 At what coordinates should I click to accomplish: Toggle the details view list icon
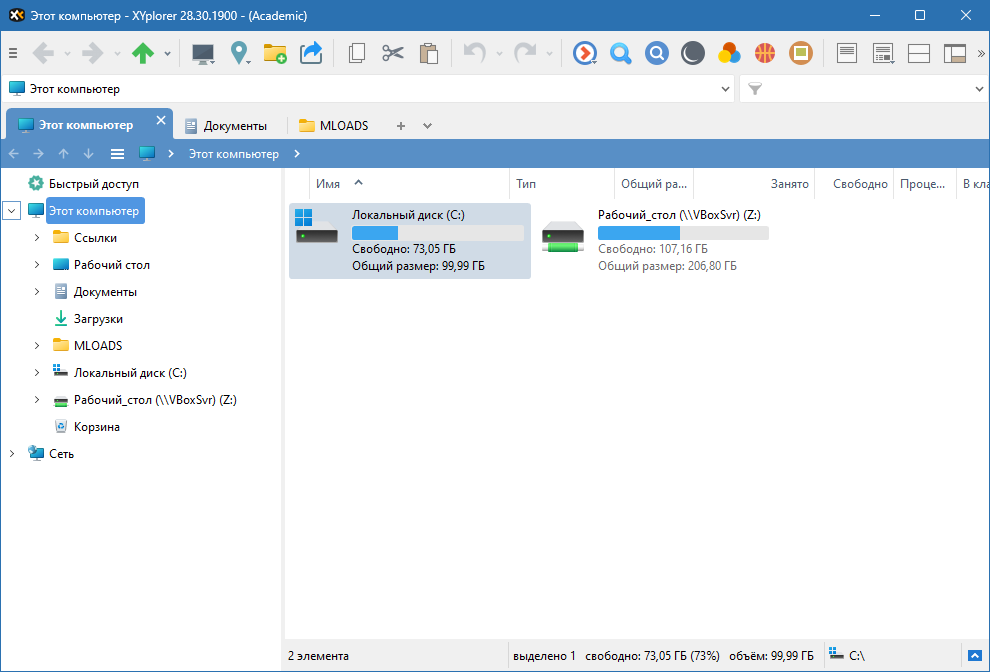coord(847,54)
